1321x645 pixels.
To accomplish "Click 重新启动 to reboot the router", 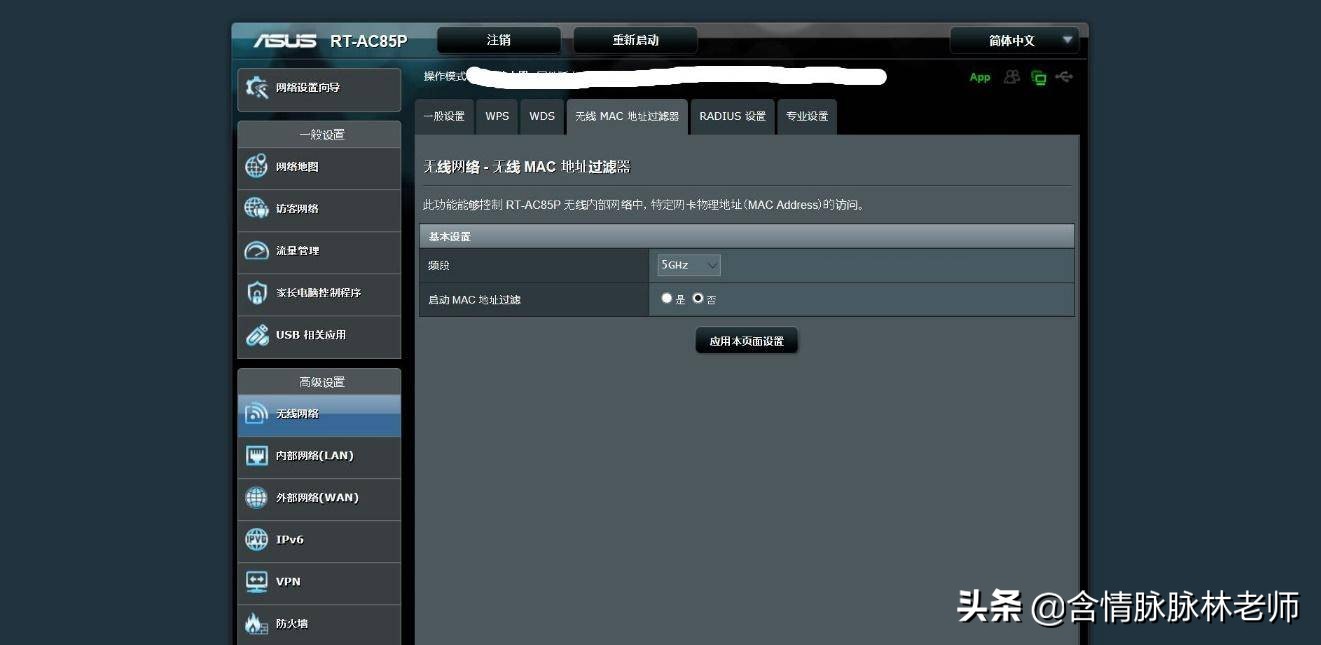I will (x=634, y=40).
